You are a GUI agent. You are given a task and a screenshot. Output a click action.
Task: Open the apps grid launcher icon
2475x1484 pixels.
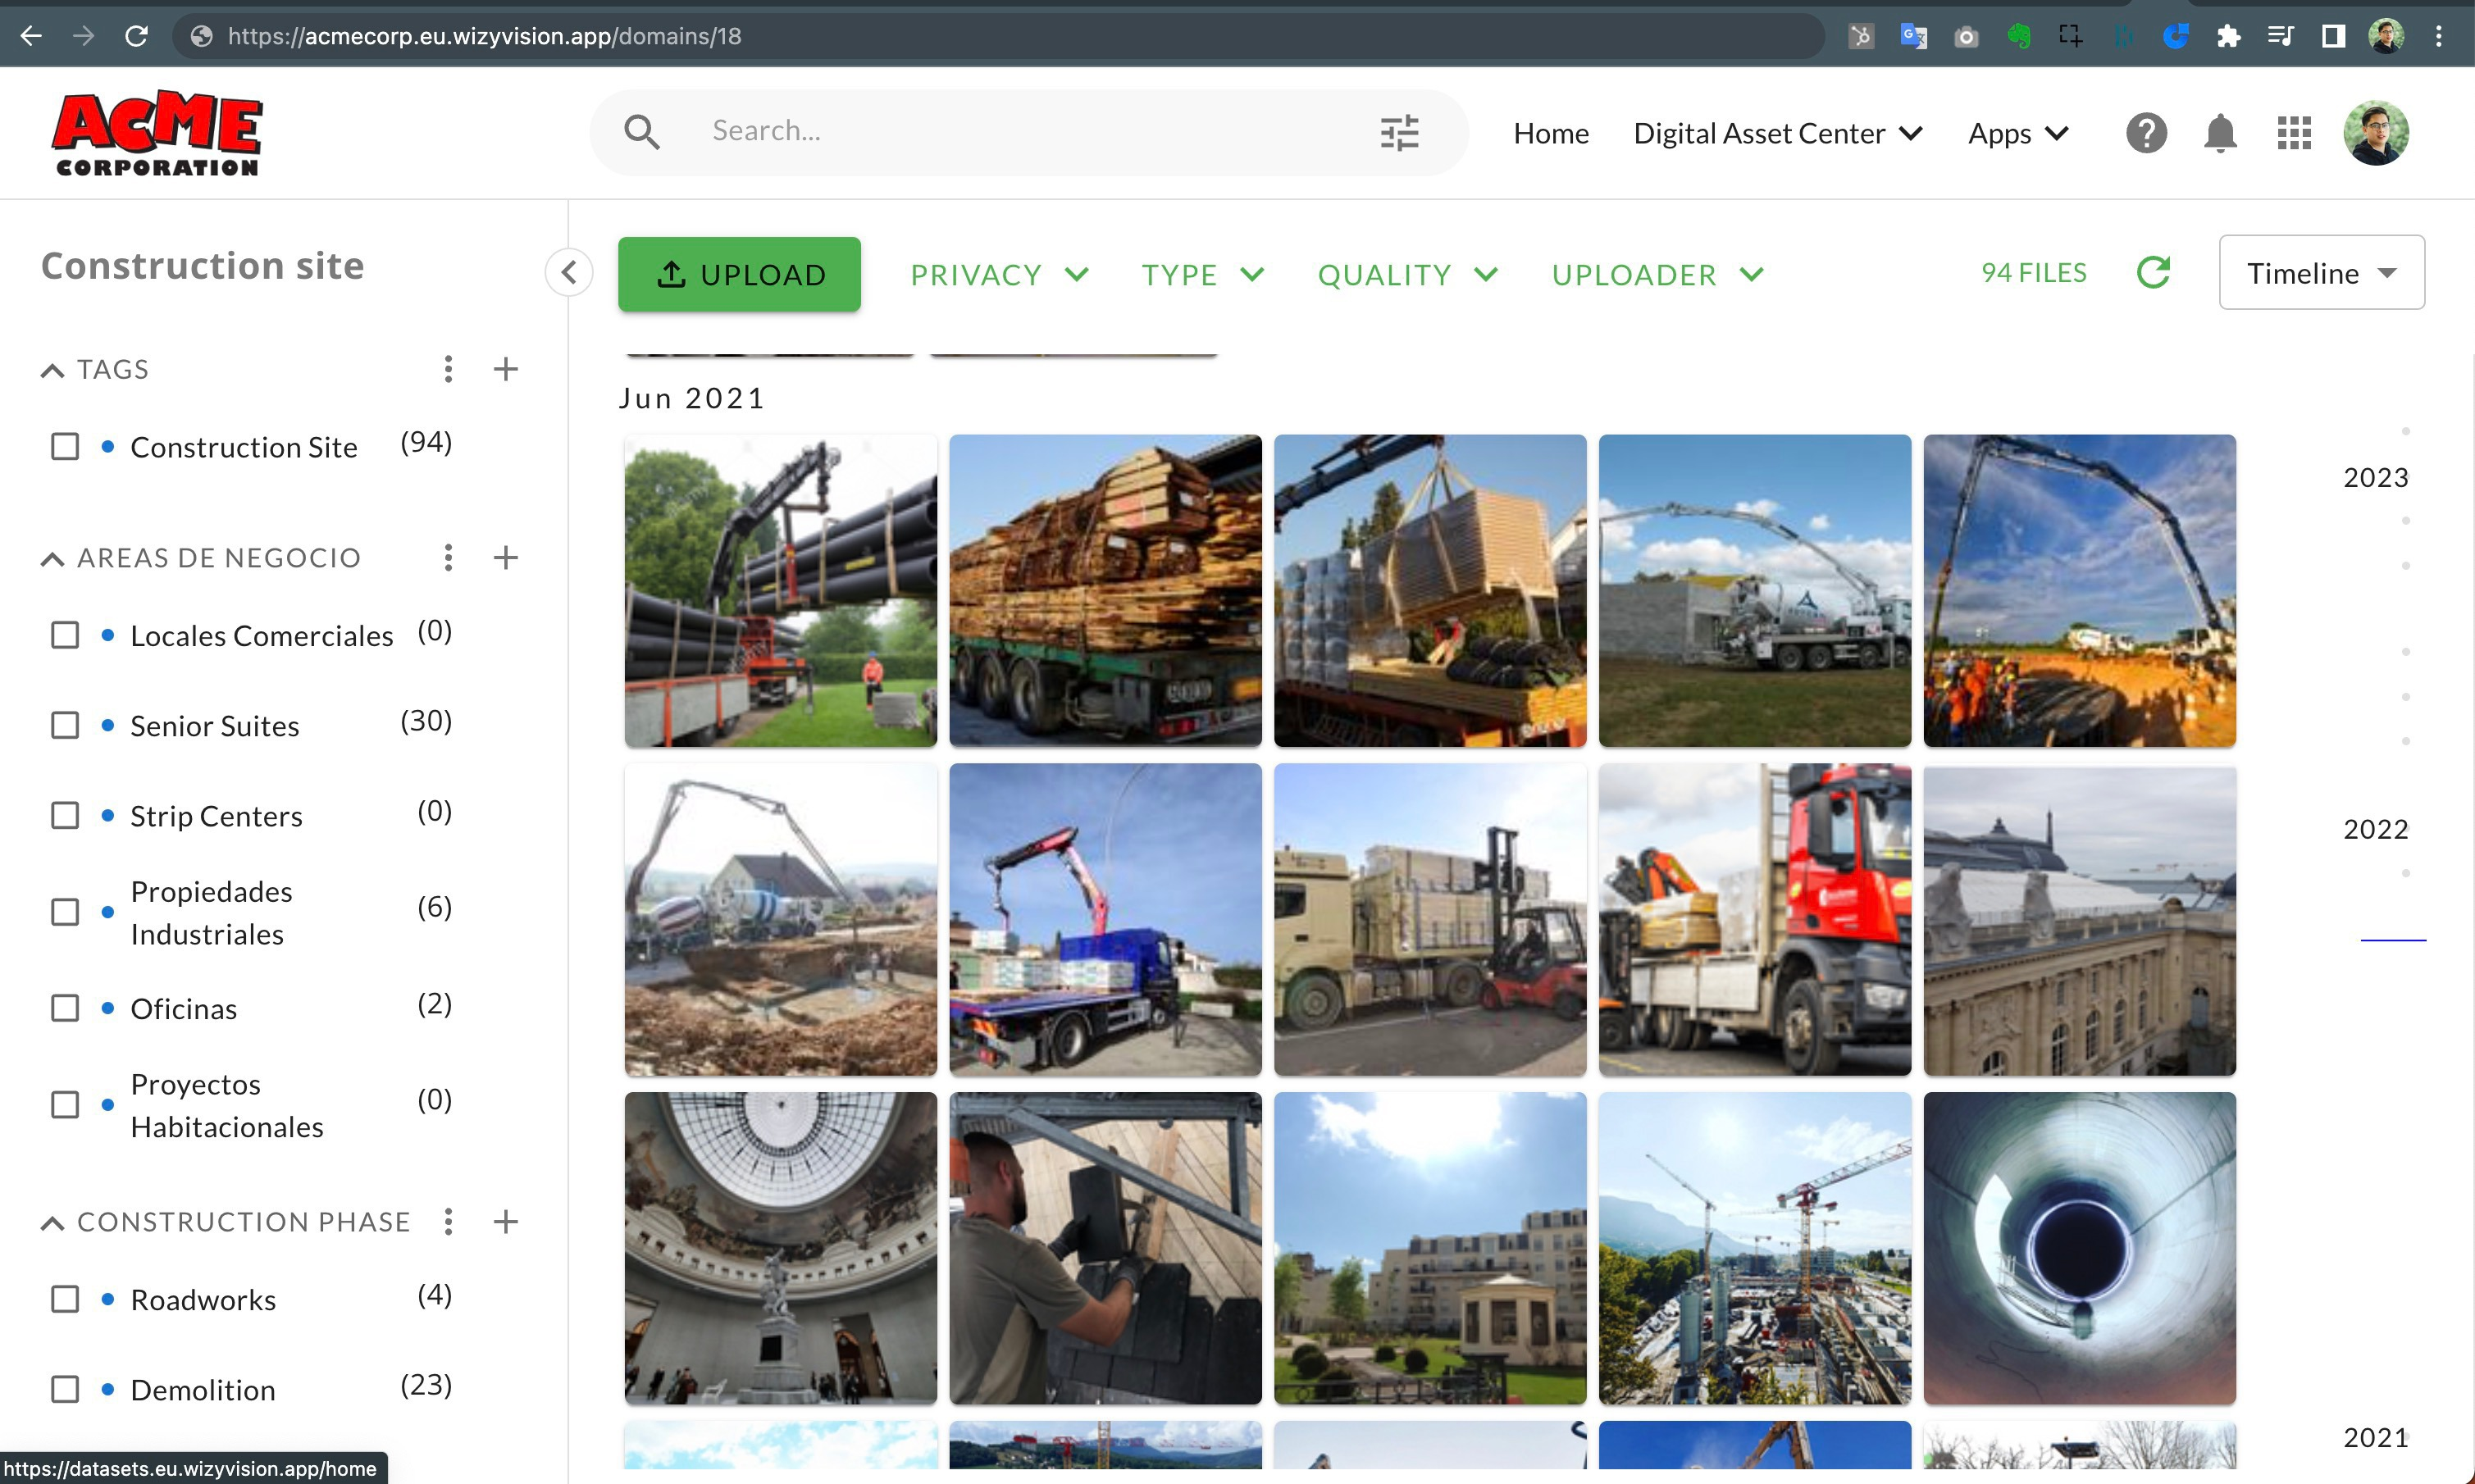pos(2294,133)
